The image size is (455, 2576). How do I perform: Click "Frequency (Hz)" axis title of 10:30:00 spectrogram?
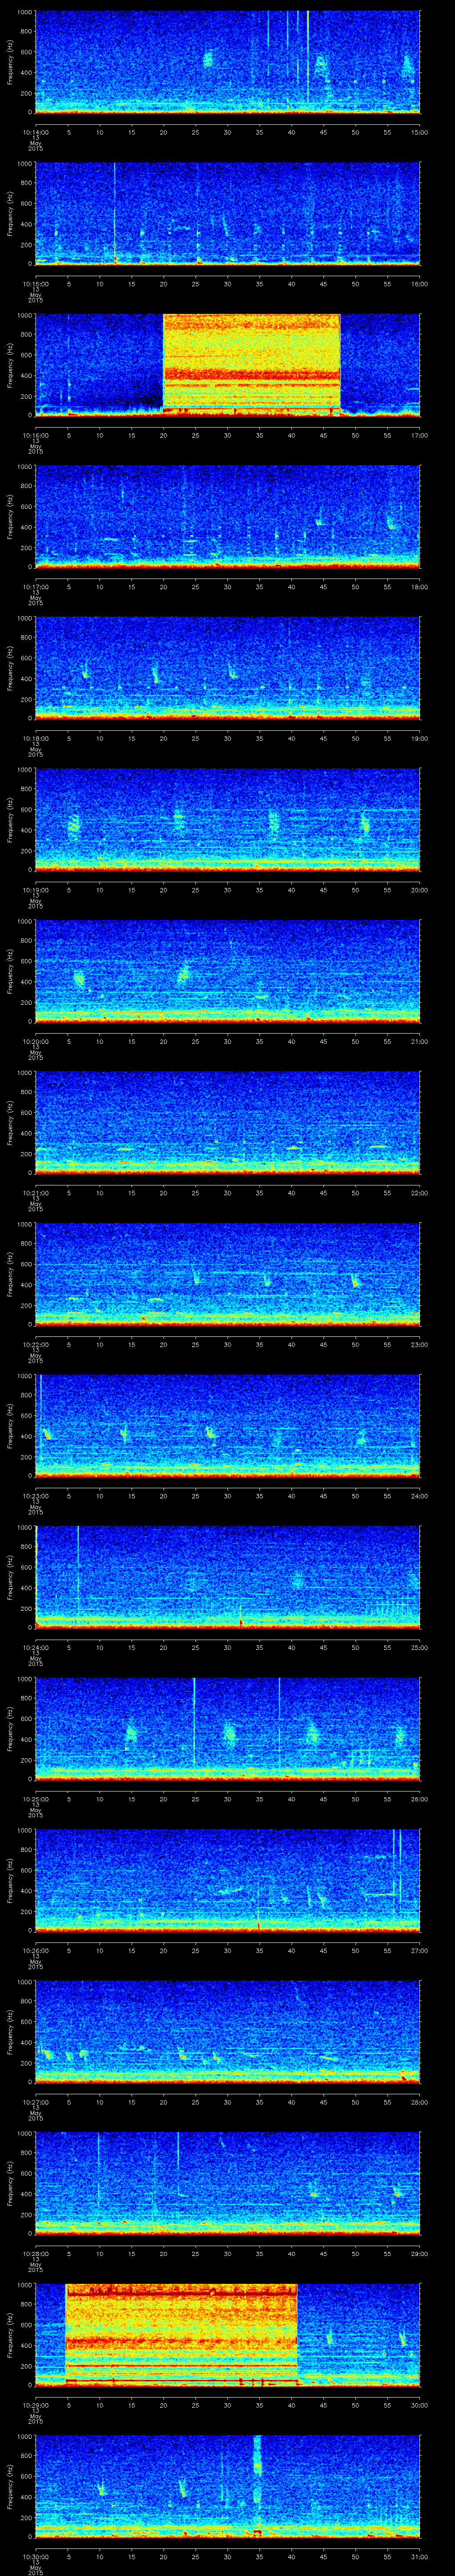tap(10, 2486)
